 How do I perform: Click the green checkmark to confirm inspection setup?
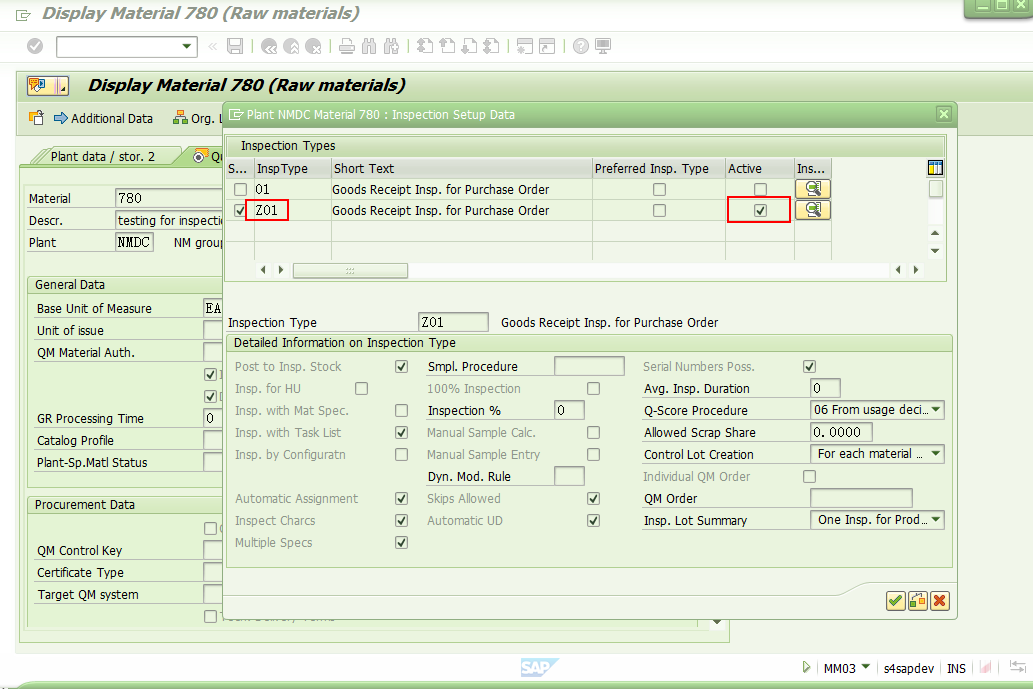pyautogui.click(x=896, y=601)
